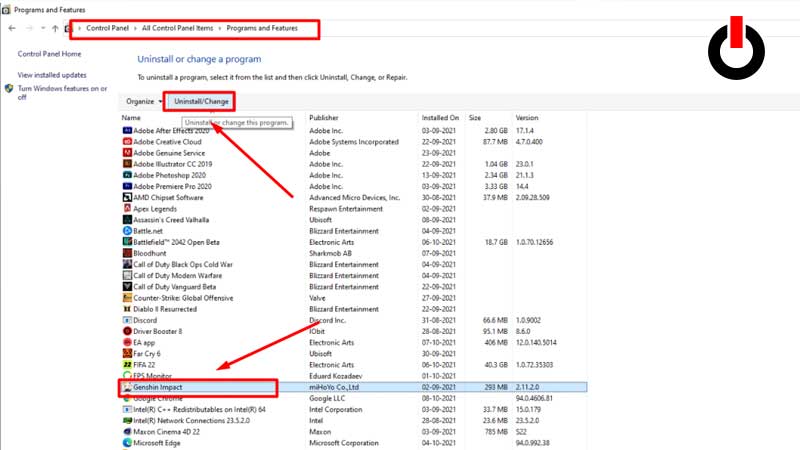
Task: Click the Adobe After Effects 2020 icon
Action: (x=127, y=131)
